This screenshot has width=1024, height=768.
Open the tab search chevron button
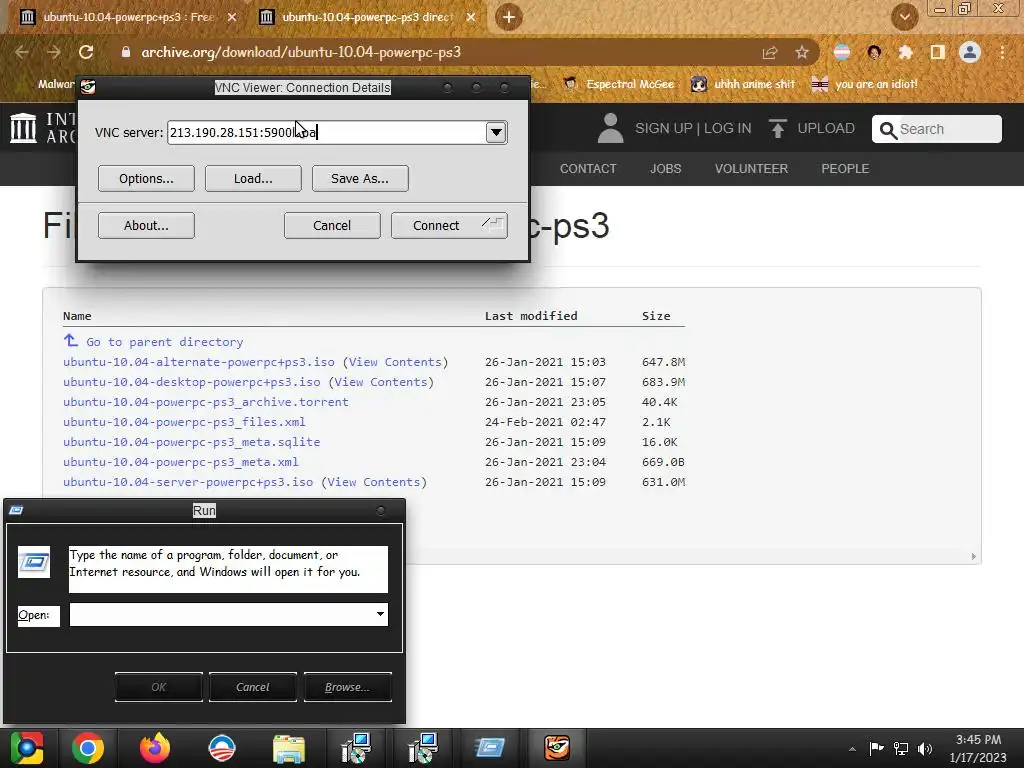[904, 17]
